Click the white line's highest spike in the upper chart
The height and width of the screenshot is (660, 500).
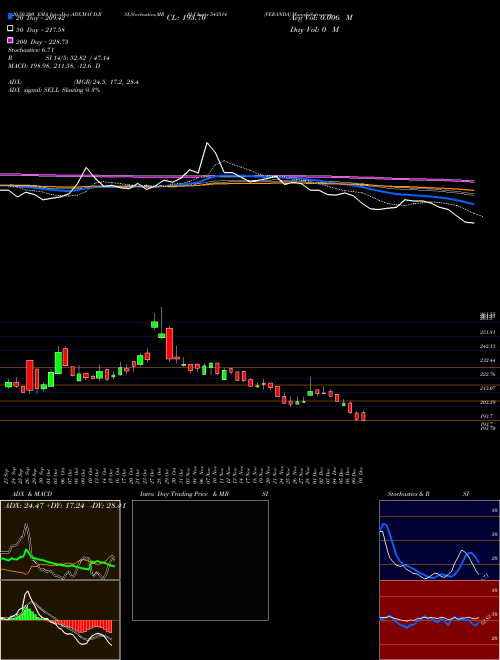pyautogui.click(x=207, y=144)
